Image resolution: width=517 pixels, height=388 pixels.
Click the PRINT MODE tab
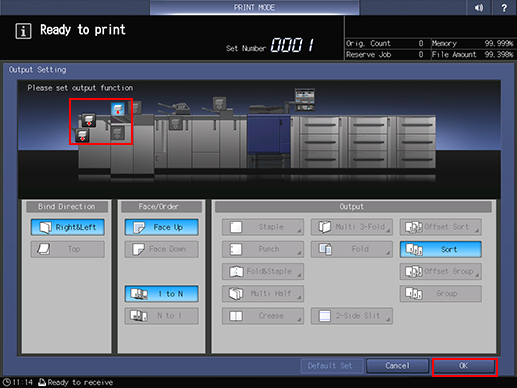point(254,7)
